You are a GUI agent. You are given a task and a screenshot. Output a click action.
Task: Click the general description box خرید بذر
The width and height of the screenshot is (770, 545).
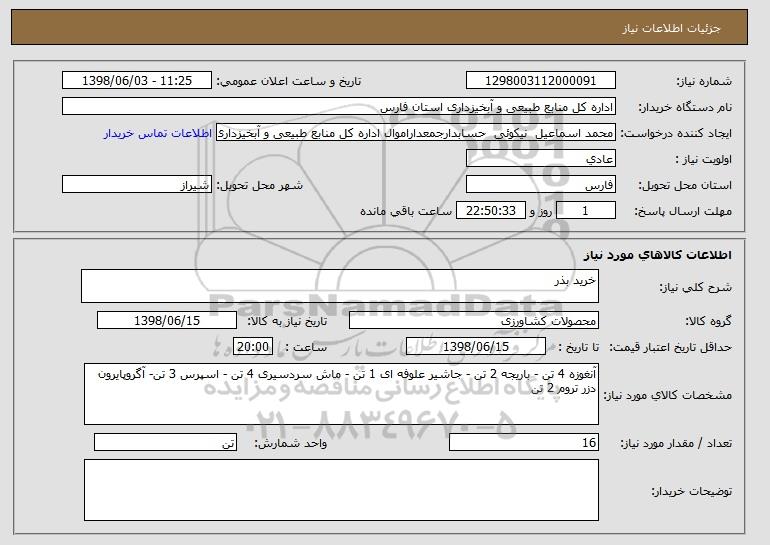tap(340, 286)
